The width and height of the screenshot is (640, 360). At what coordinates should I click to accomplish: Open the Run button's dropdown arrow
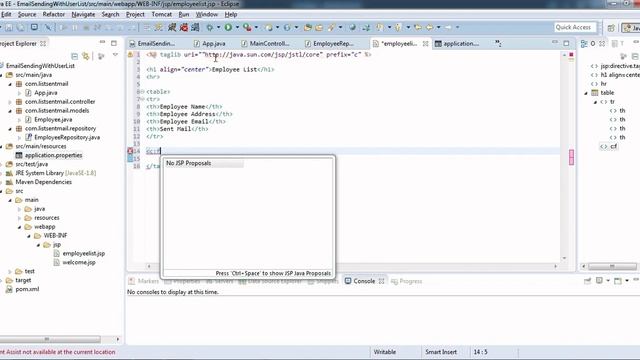coord(237,27)
